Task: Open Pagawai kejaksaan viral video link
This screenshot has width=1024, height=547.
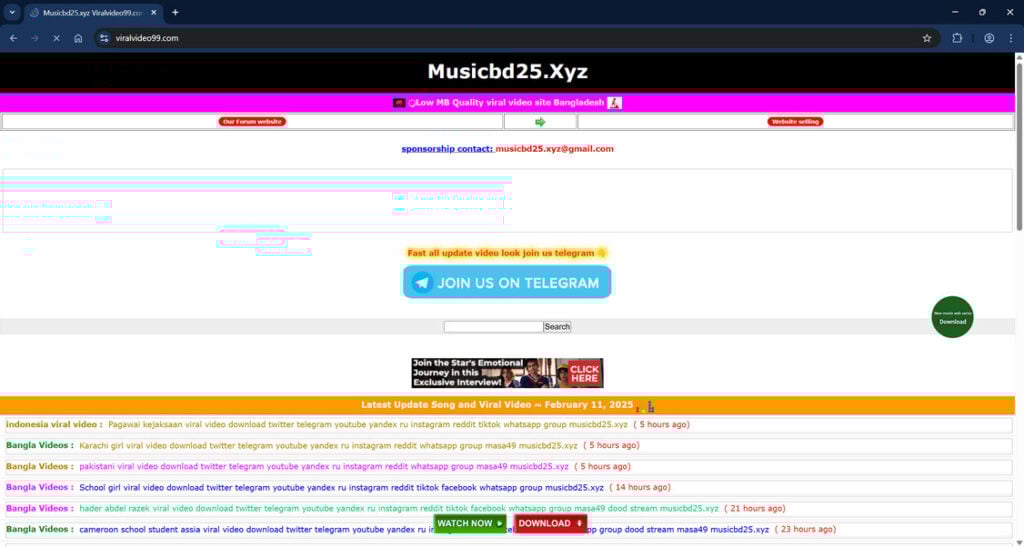Action: point(368,424)
